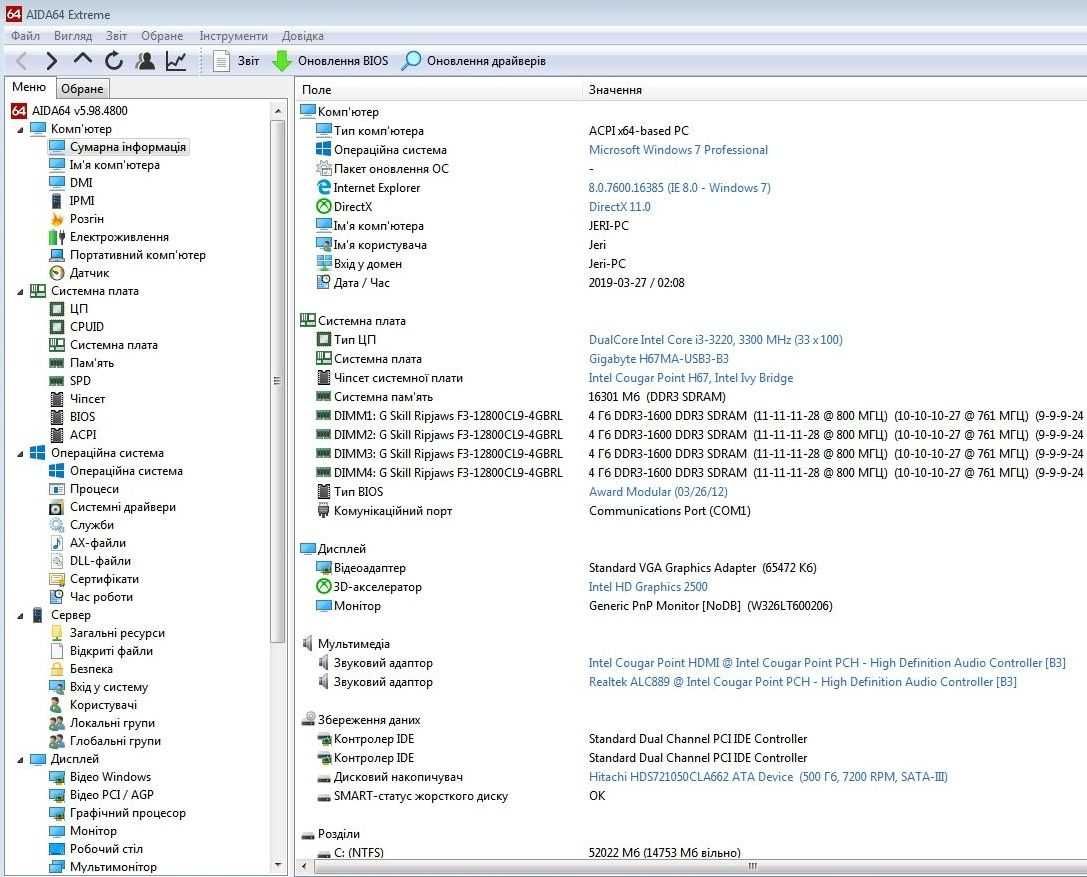
Task: Open the Обране menu in menu bar
Action: [x=162, y=36]
